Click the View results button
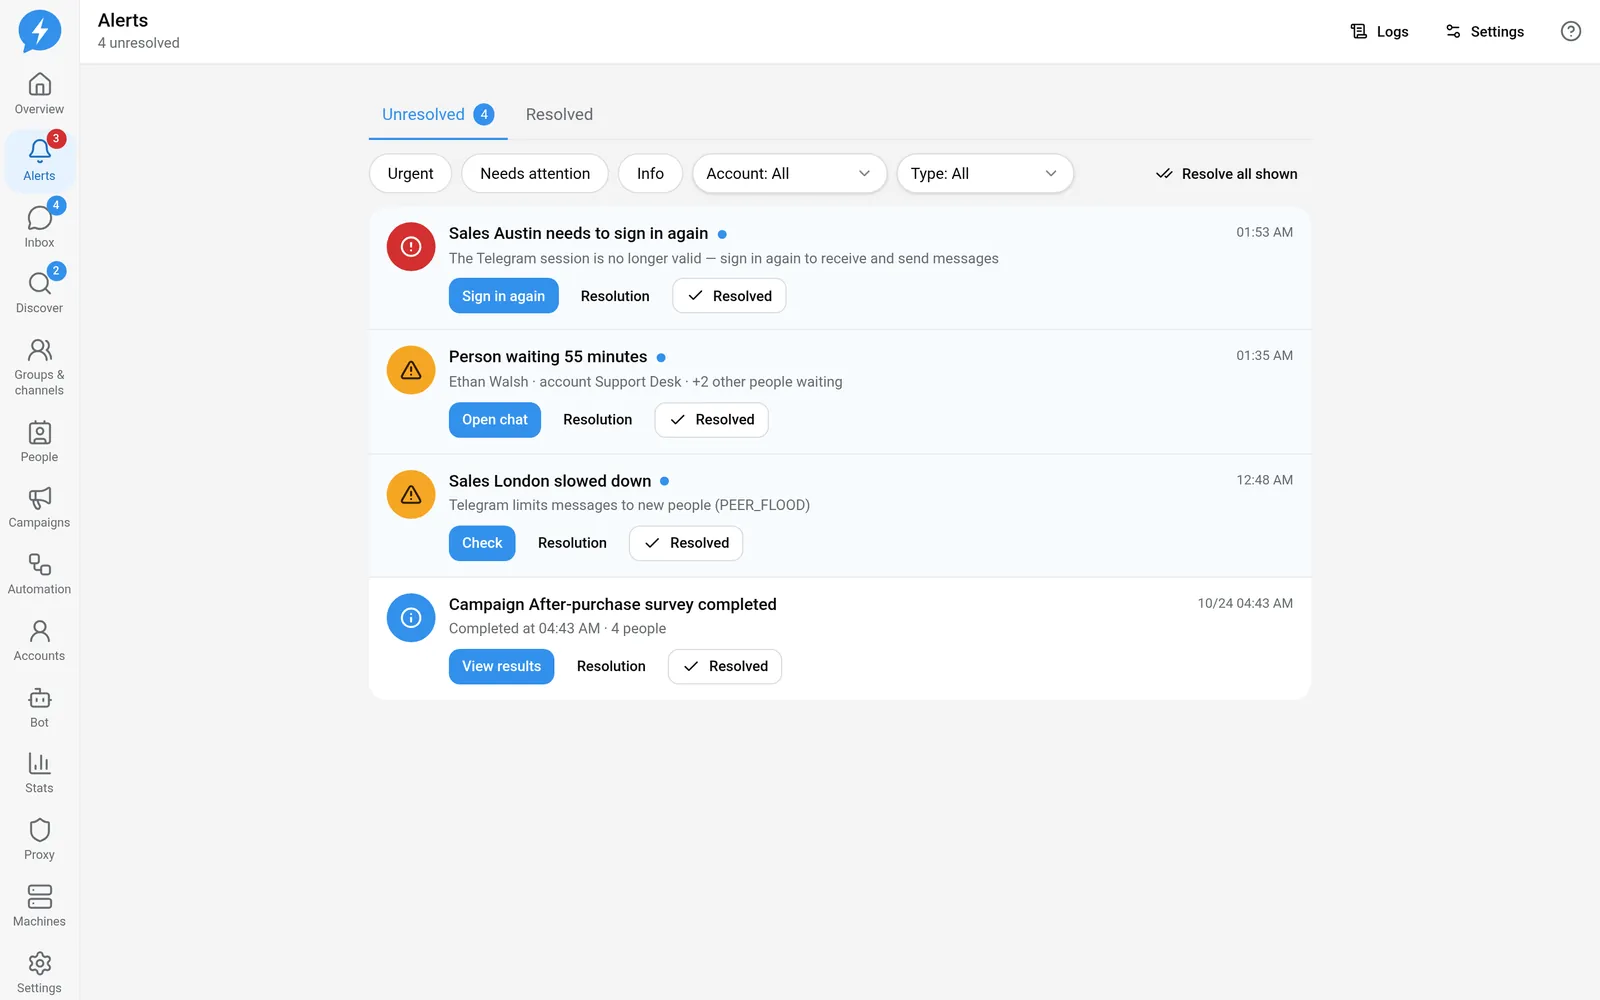Image resolution: width=1600 pixels, height=1000 pixels. point(501,666)
